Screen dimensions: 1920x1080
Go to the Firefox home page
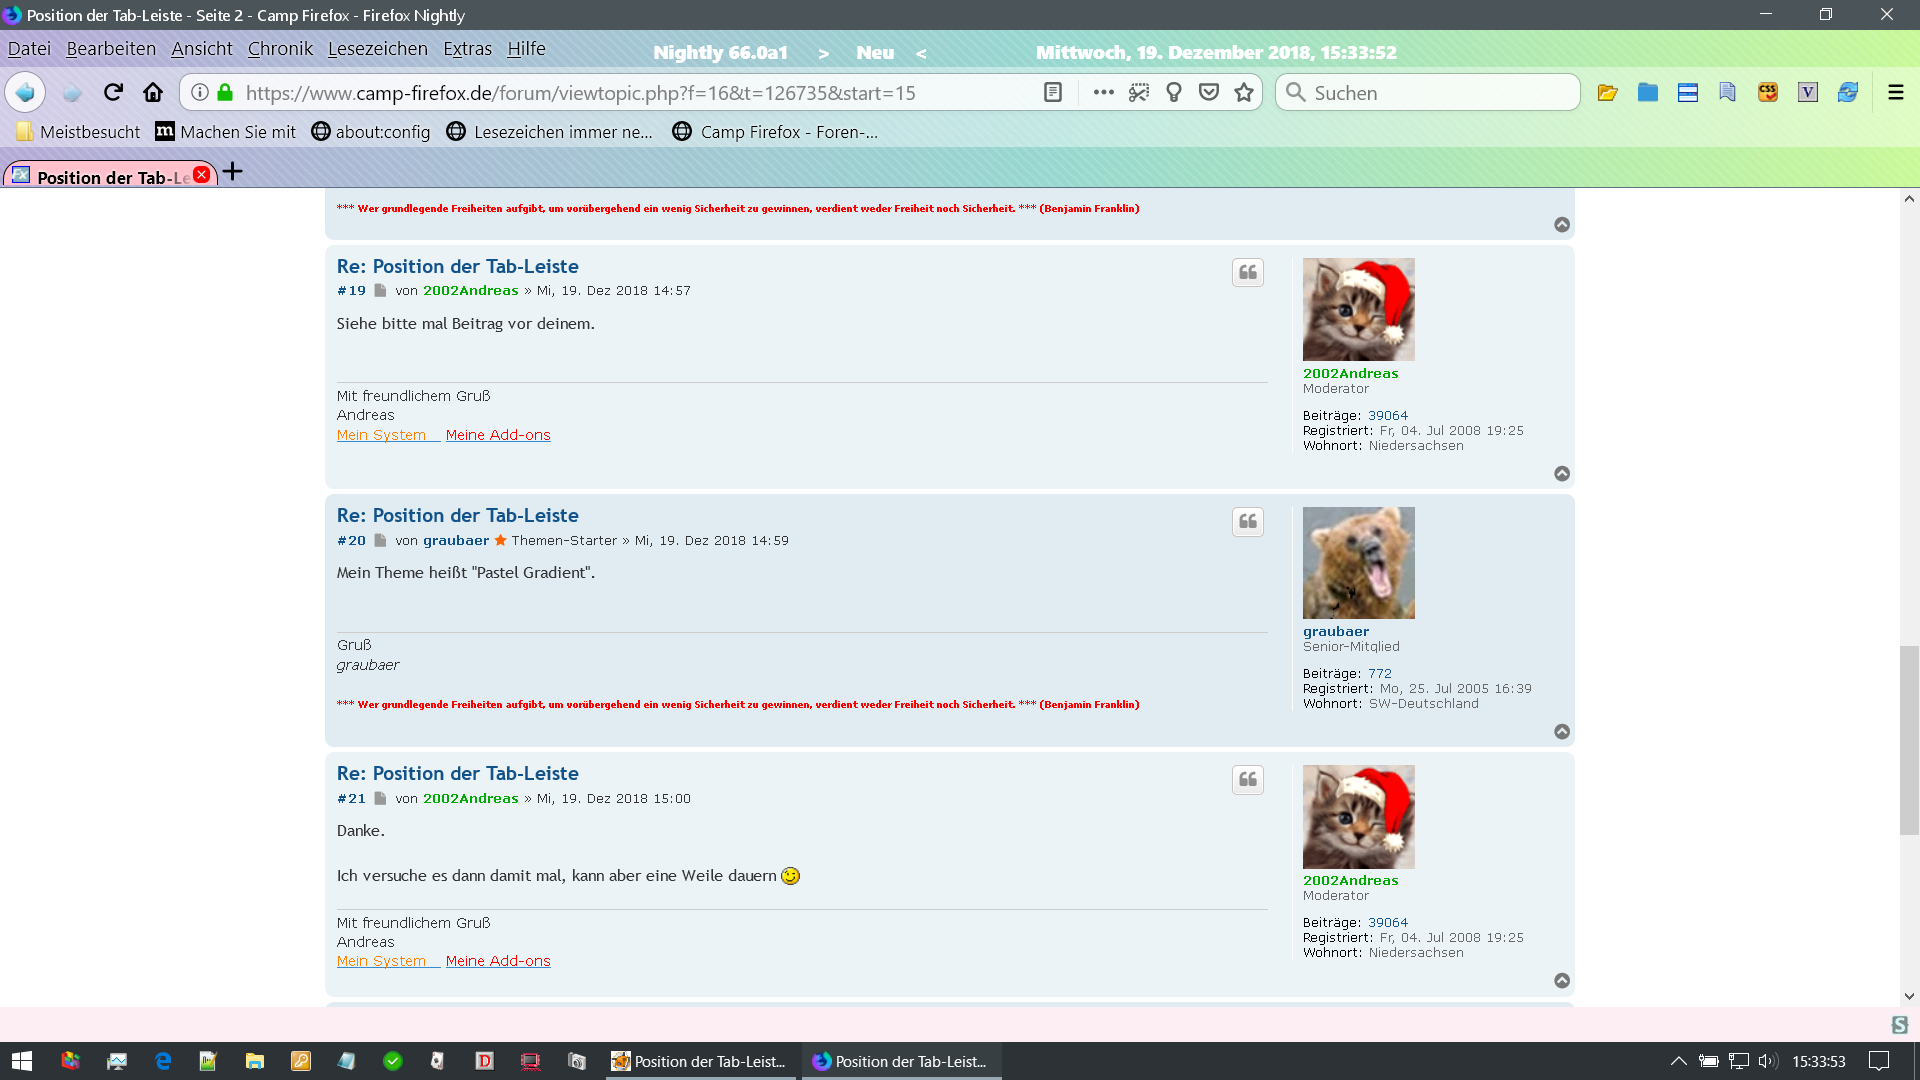[153, 92]
